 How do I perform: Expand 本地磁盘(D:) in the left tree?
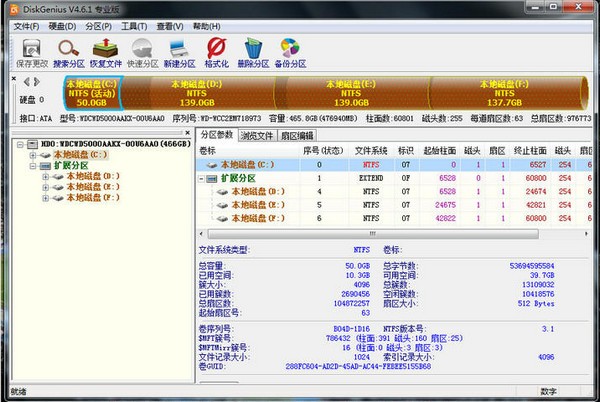tap(46, 177)
